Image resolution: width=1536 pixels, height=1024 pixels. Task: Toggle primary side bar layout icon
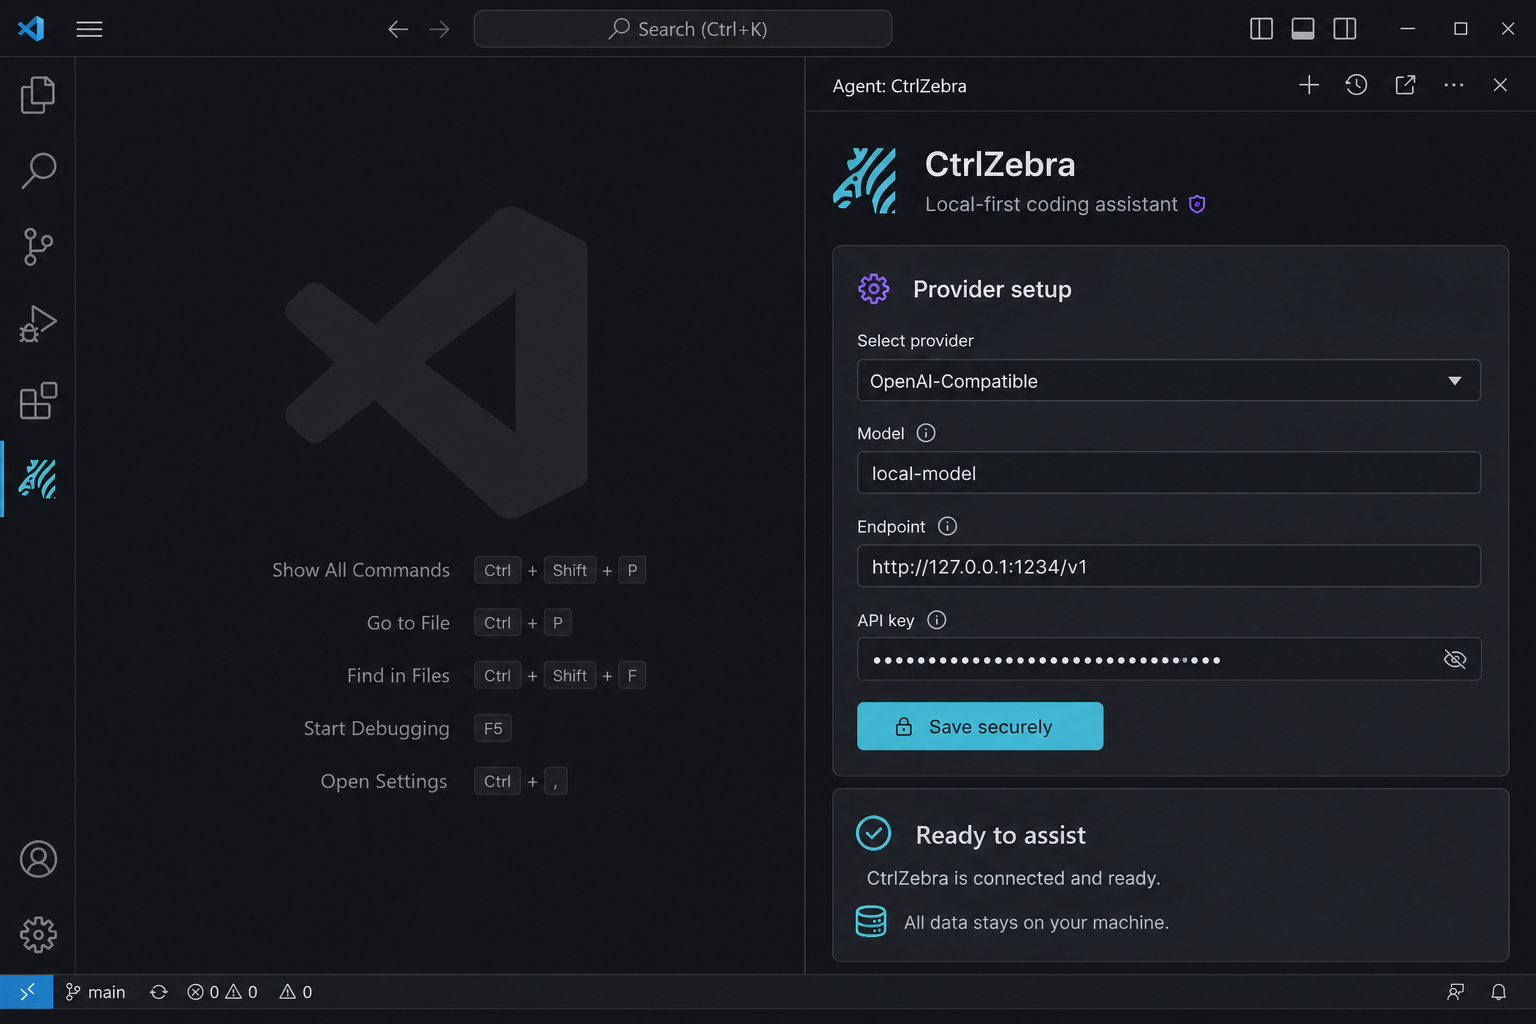pos(1261,29)
